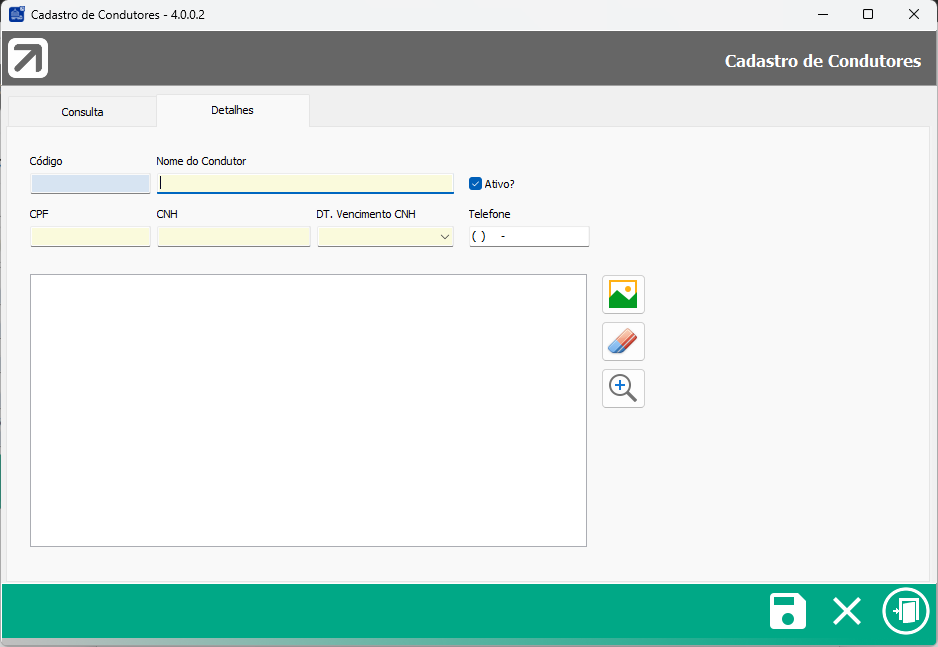938x647 pixels.
Task: Click the load image picture icon
Action: 623,295
